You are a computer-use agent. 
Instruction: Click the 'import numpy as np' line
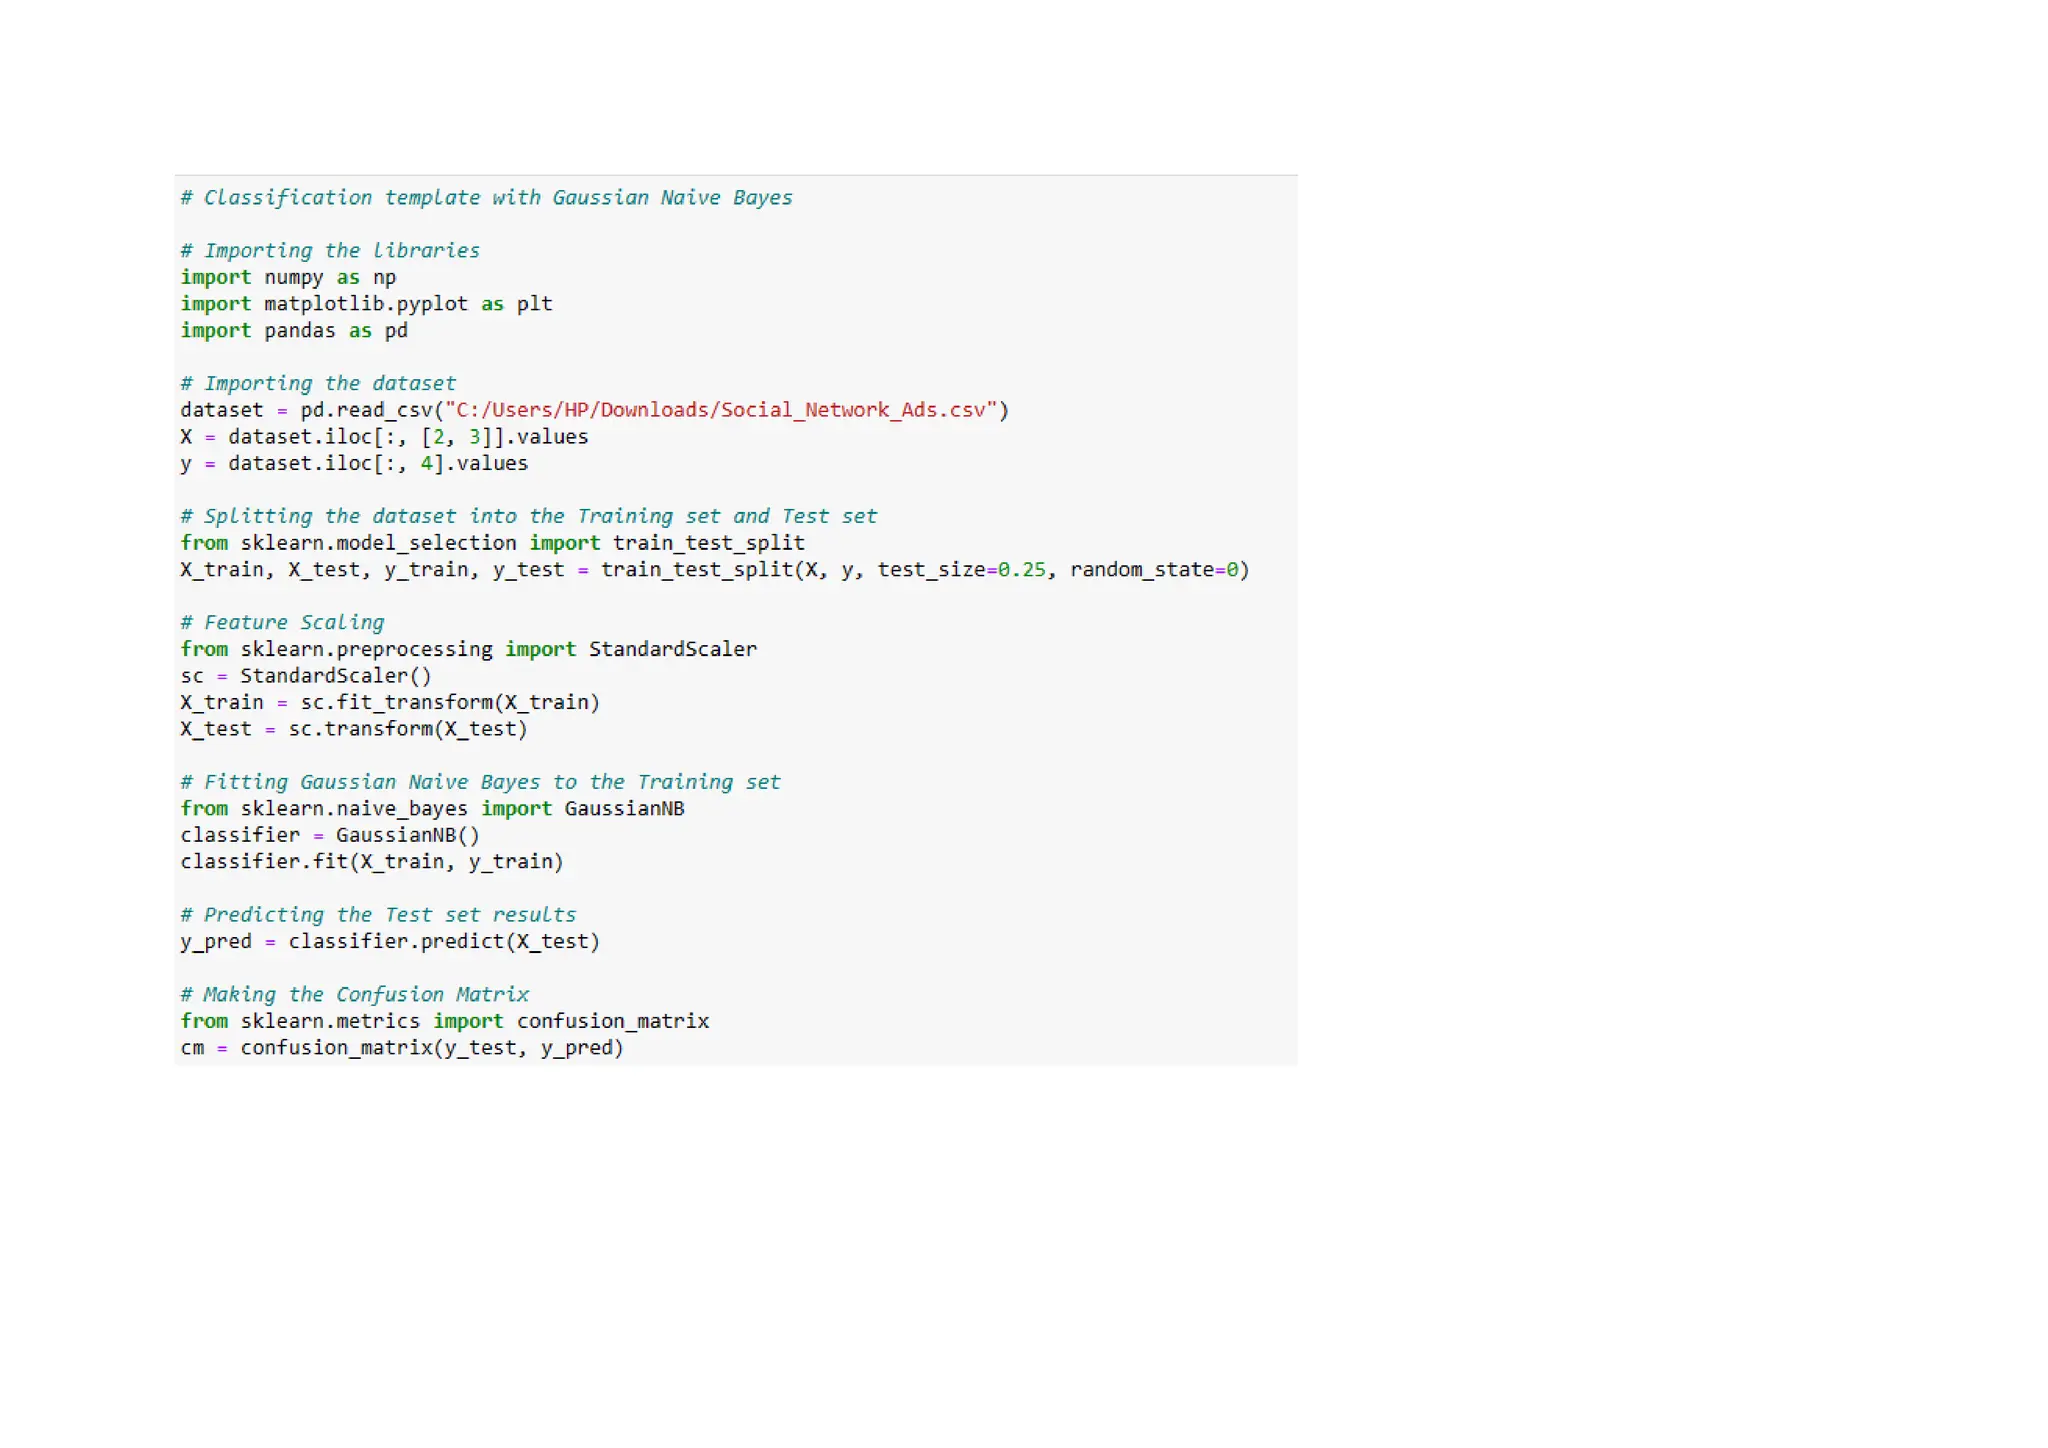click(288, 277)
